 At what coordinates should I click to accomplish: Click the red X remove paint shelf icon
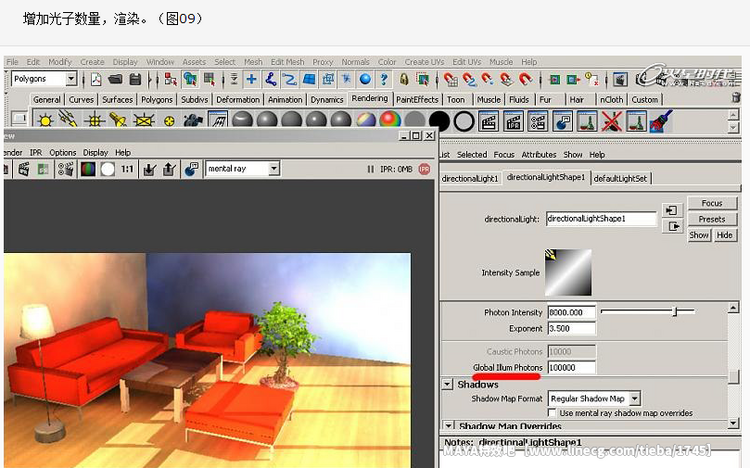(x=611, y=121)
